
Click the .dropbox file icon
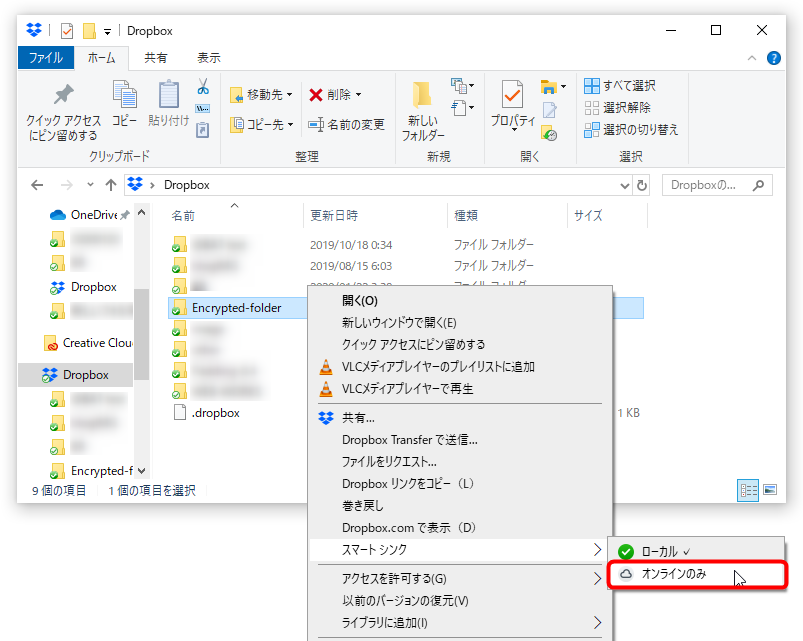click(x=180, y=412)
